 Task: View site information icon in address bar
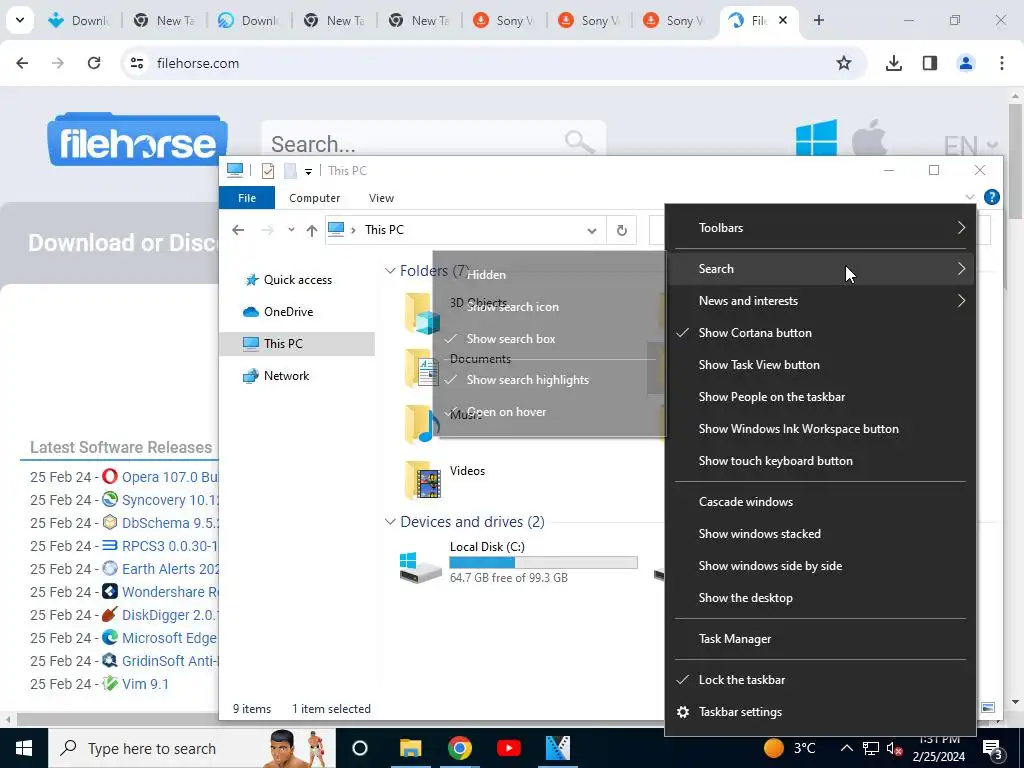pos(136,63)
